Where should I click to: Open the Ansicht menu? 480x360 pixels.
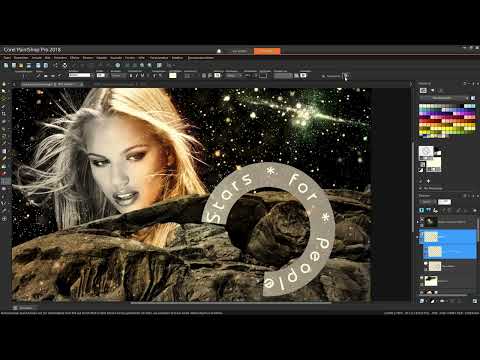point(37,58)
